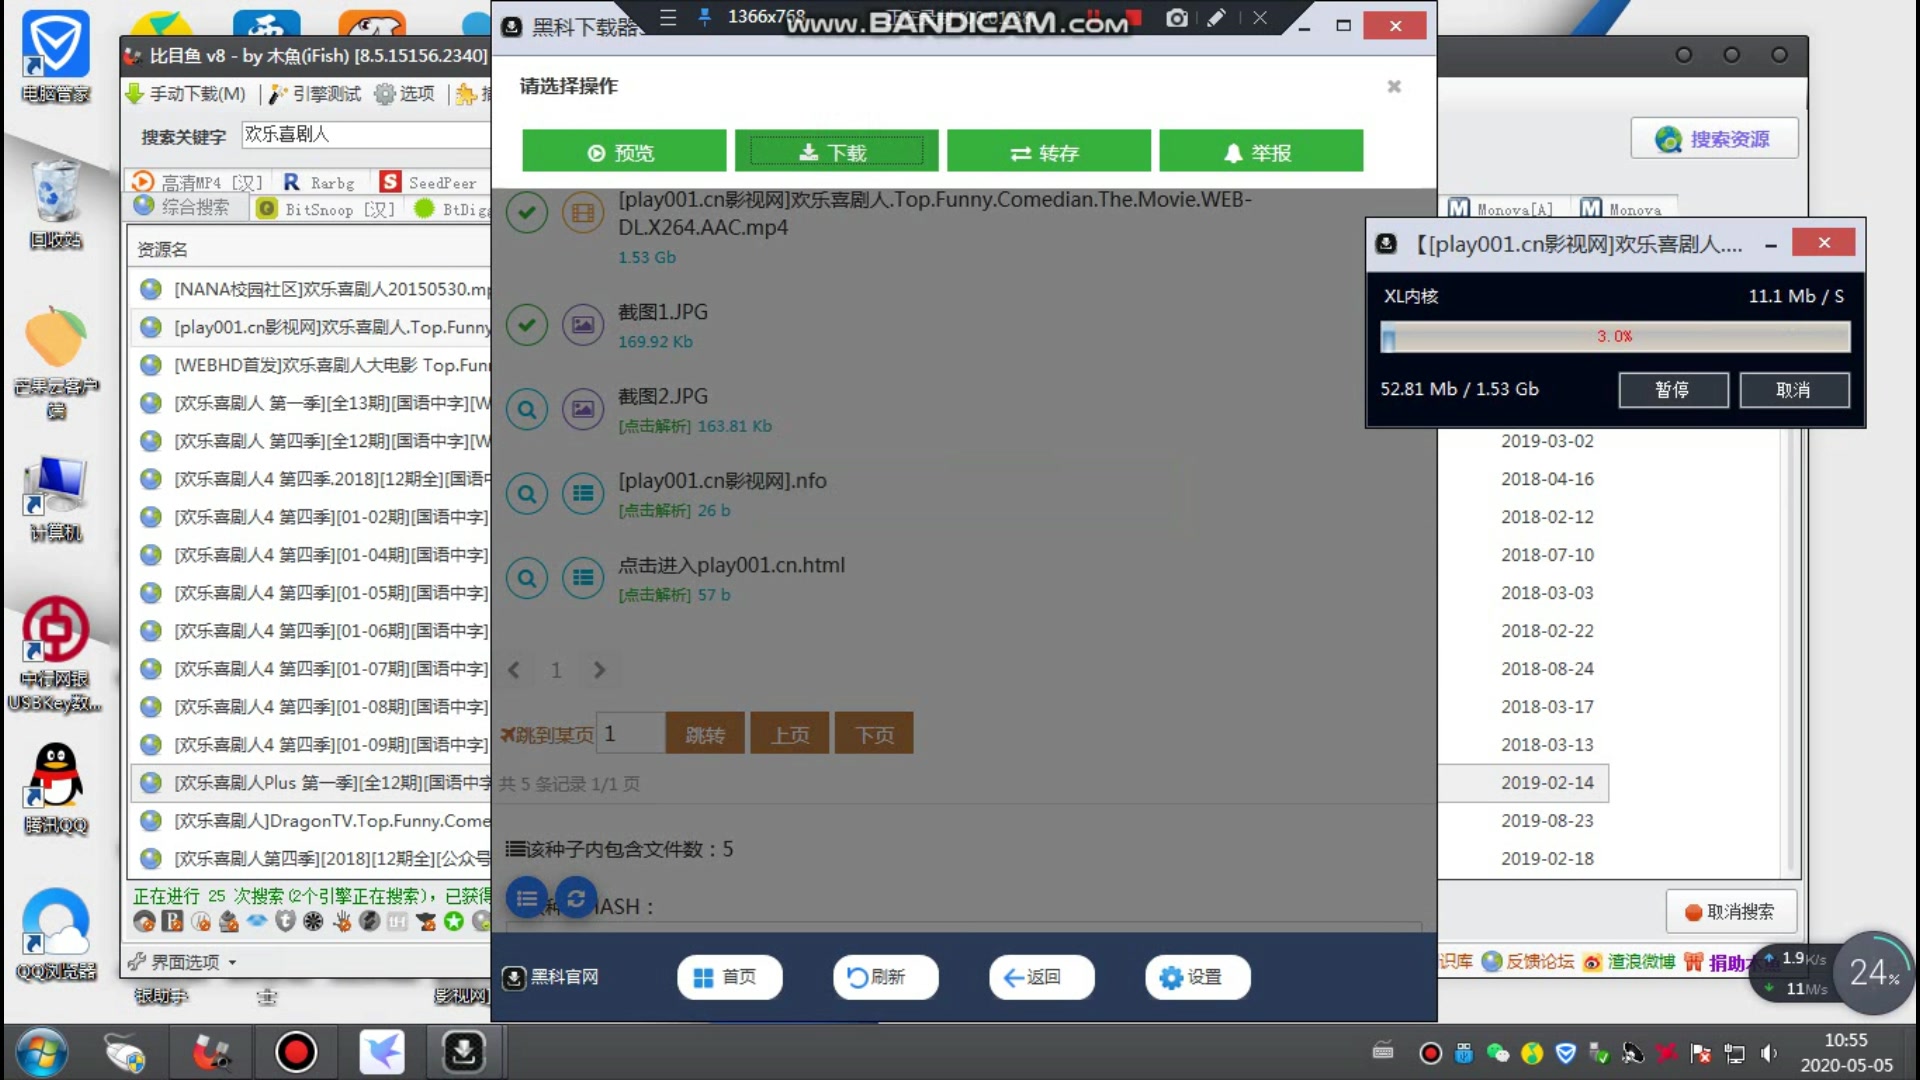Select the row 欢乐喜剧人Plus 第一季[全12期]
1920x1080 pixels.
click(x=311, y=783)
